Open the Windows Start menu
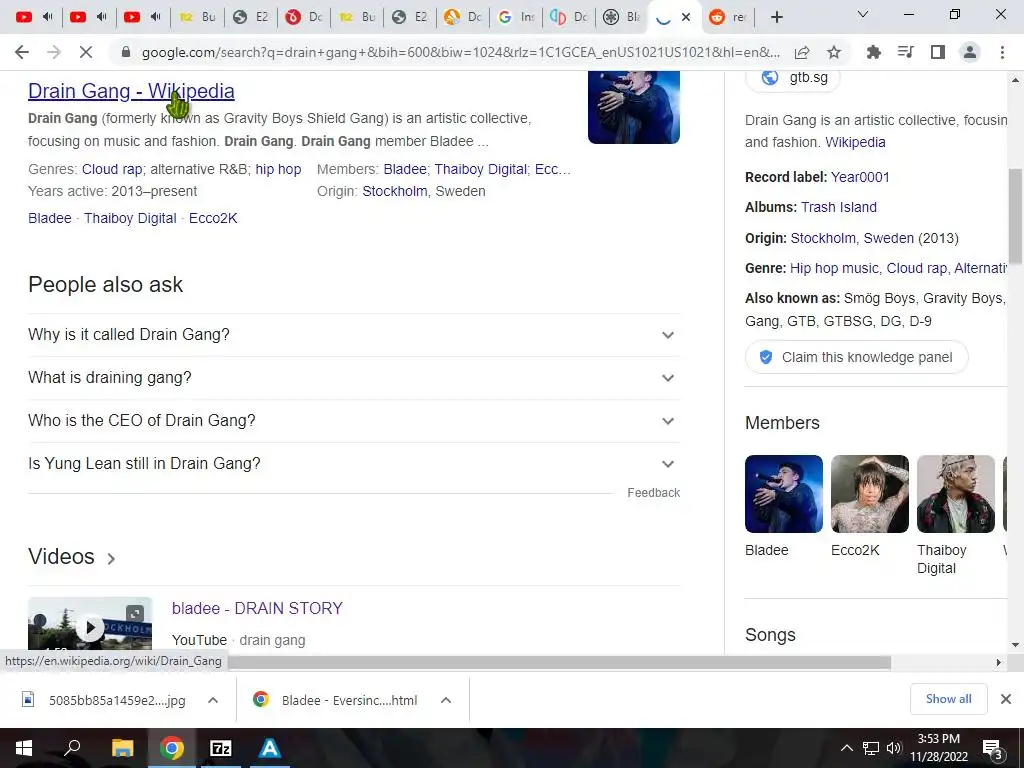The image size is (1024, 768). point(24,748)
